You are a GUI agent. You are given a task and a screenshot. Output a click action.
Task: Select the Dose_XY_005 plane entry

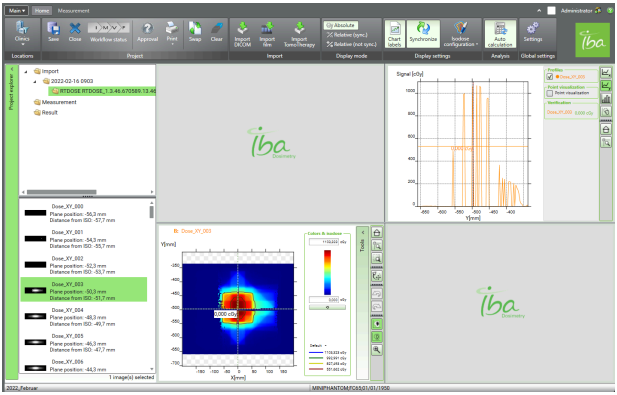(x=83, y=342)
